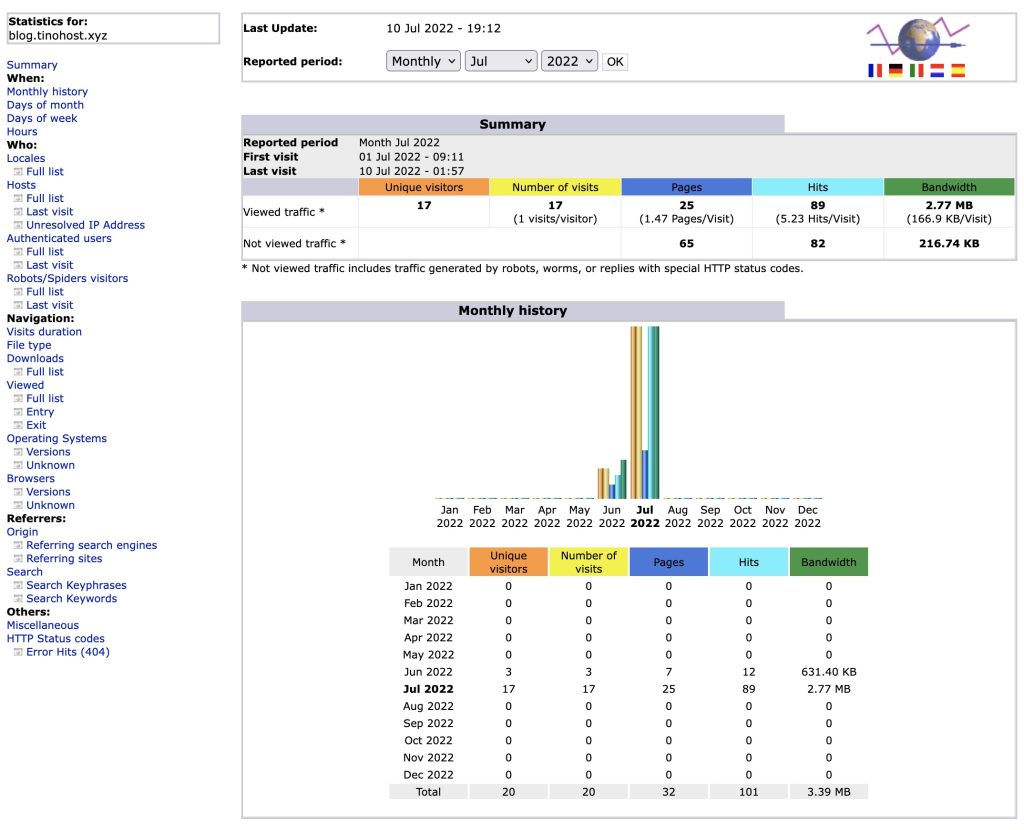Click yellow Number of visits header in Summary table
Viewport: 1024px width, 830px height.
555,187
